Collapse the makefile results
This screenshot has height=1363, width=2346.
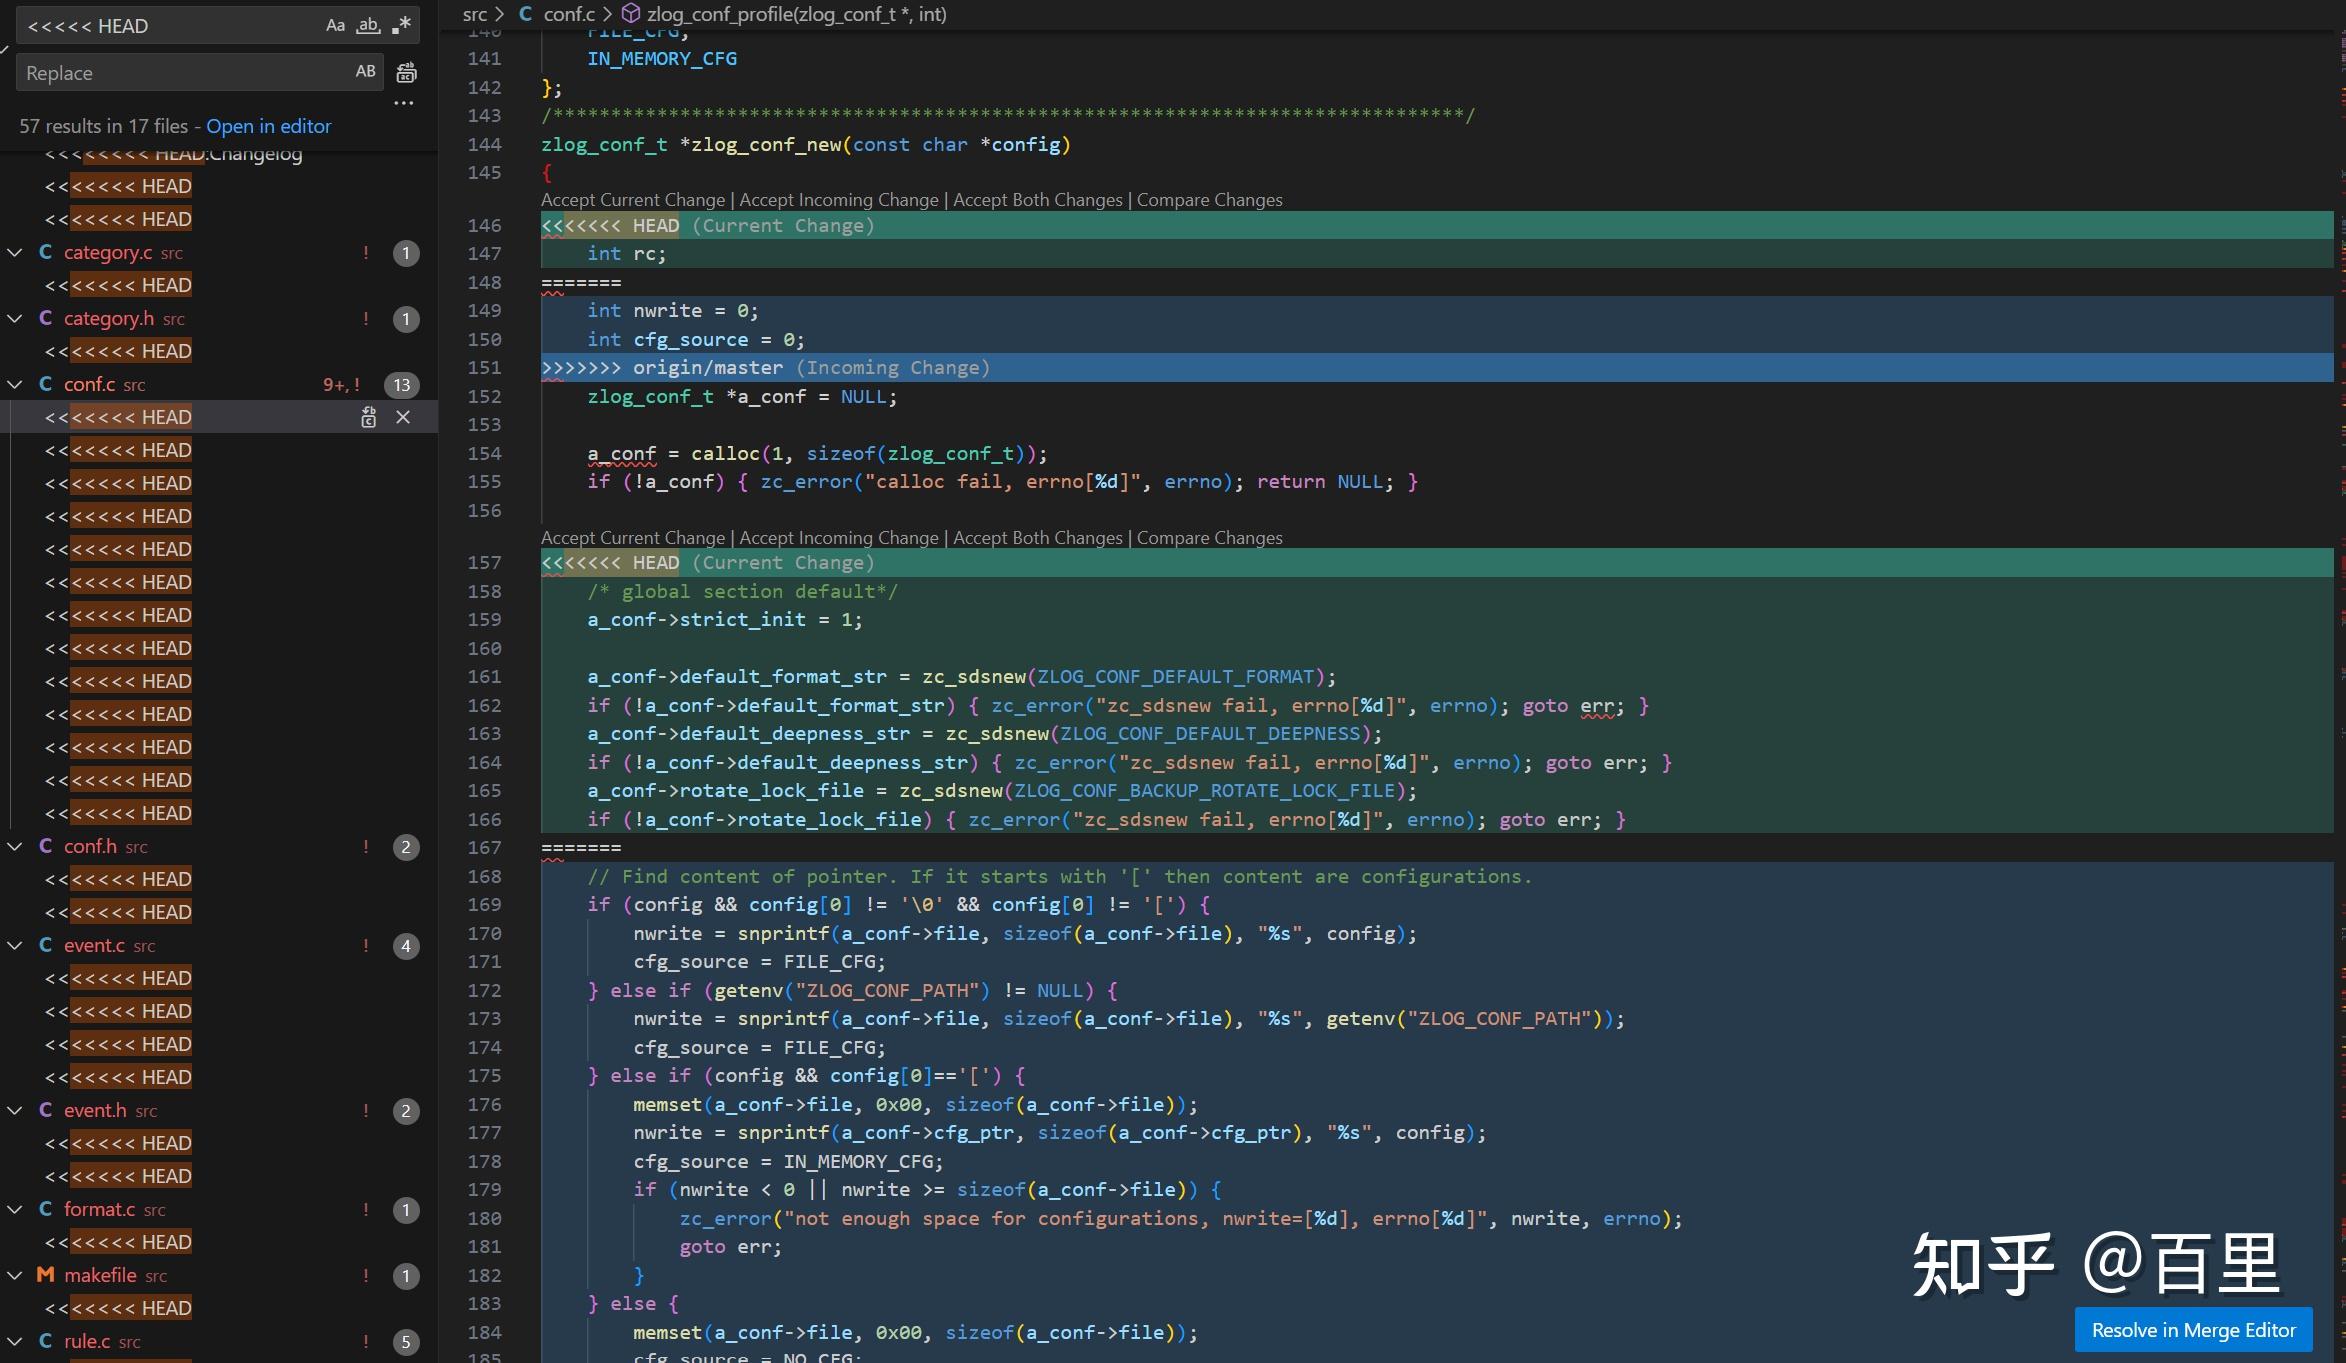click(15, 1275)
